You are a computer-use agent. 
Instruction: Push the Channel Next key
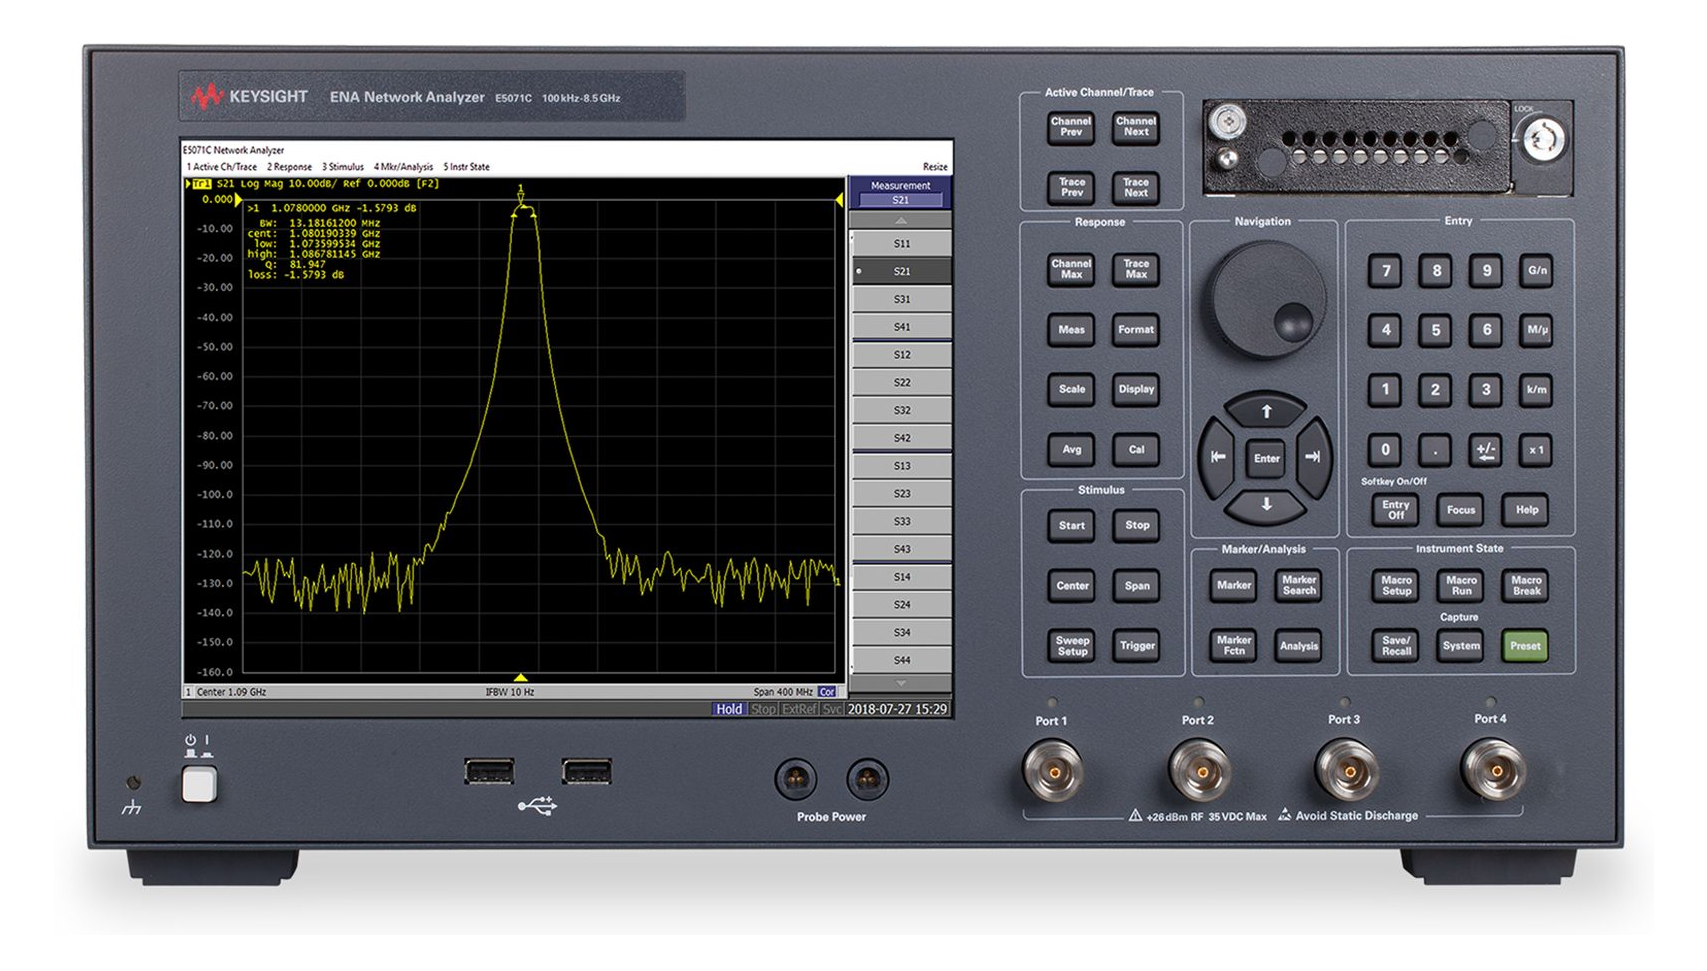[x=1136, y=127]
